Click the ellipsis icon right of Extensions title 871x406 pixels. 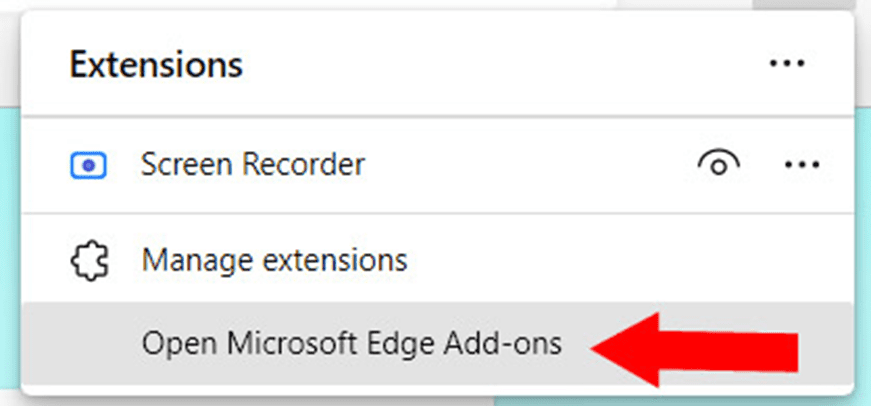pyautogui.click(x=787, y=65)
